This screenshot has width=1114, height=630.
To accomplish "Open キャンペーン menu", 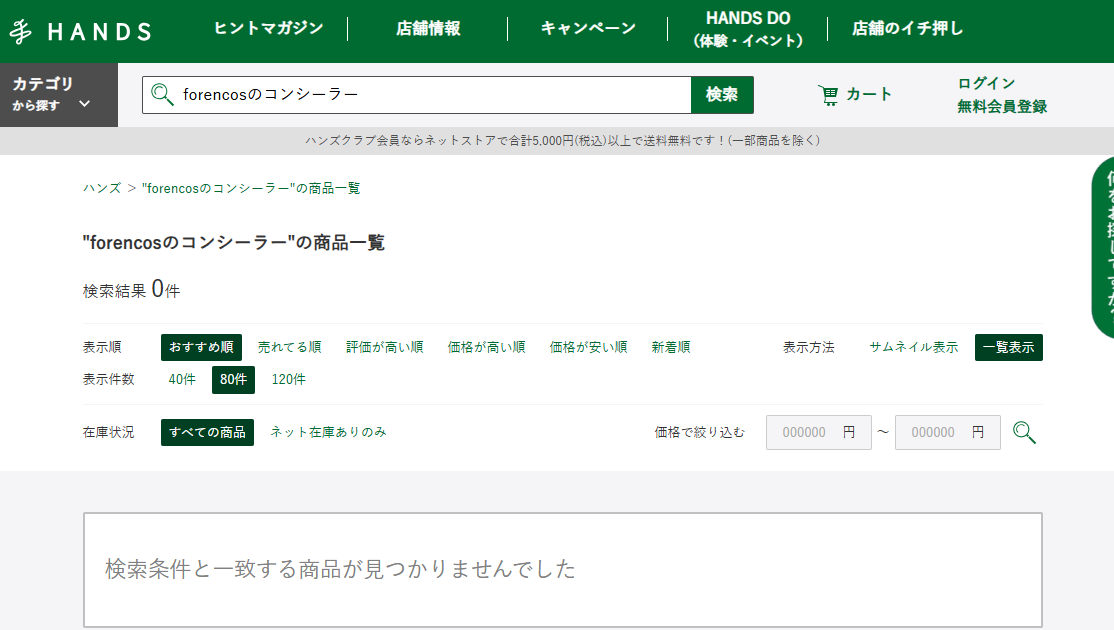I will click(x=588, y=28).
